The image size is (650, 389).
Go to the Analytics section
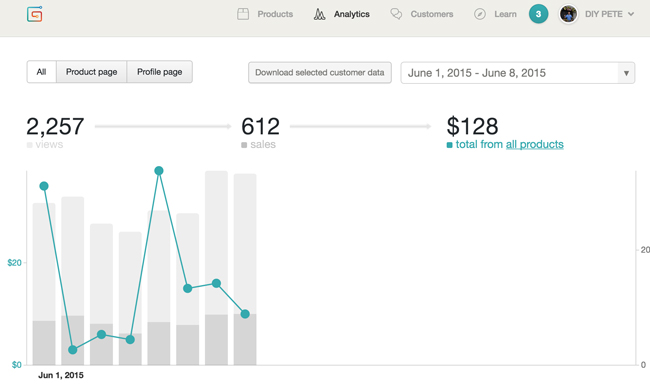pyautogui.click(x=352, y=14)
